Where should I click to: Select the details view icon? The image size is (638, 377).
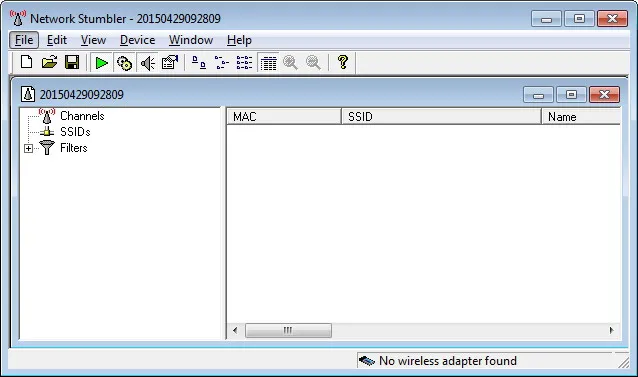[x=268, y=63]
